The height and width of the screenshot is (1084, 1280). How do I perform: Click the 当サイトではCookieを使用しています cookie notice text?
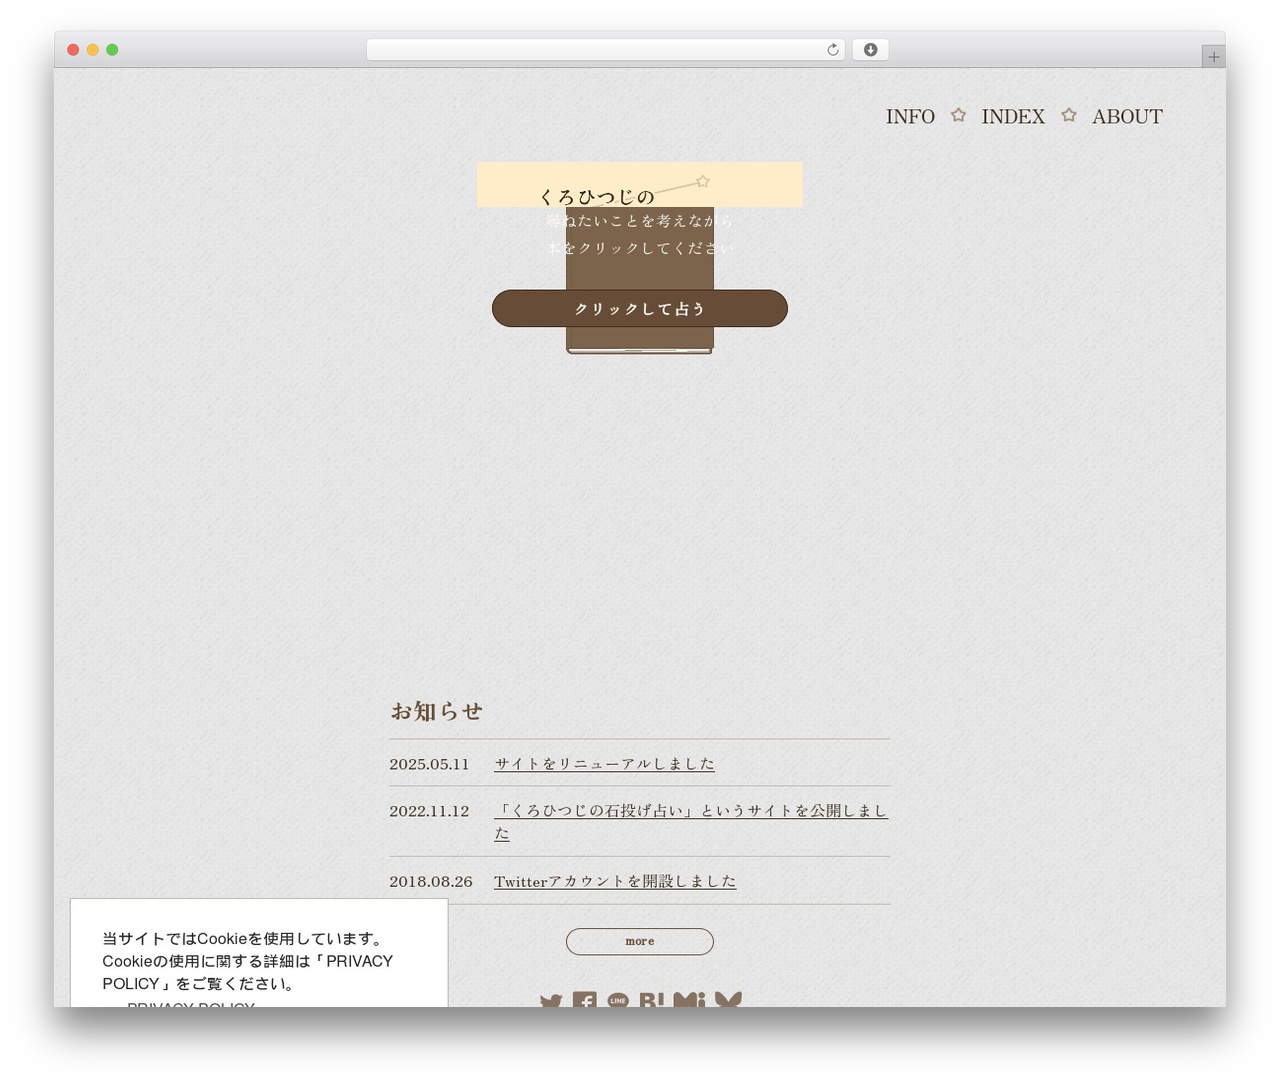click(x=247, y=961)
